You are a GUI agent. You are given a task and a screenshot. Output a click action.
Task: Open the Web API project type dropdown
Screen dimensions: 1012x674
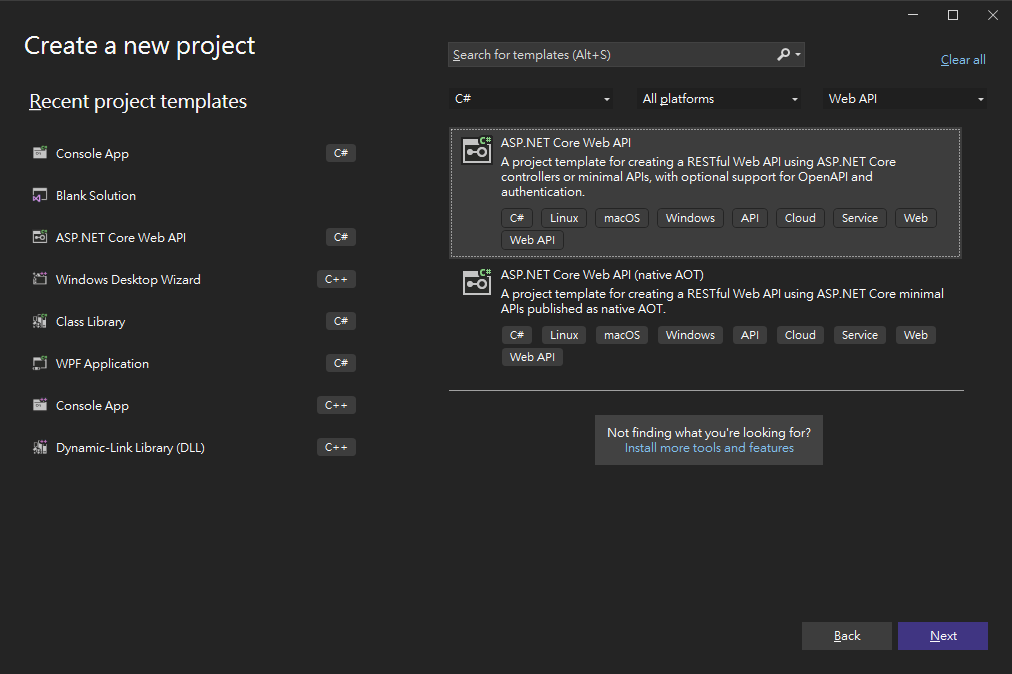[906, 99]
